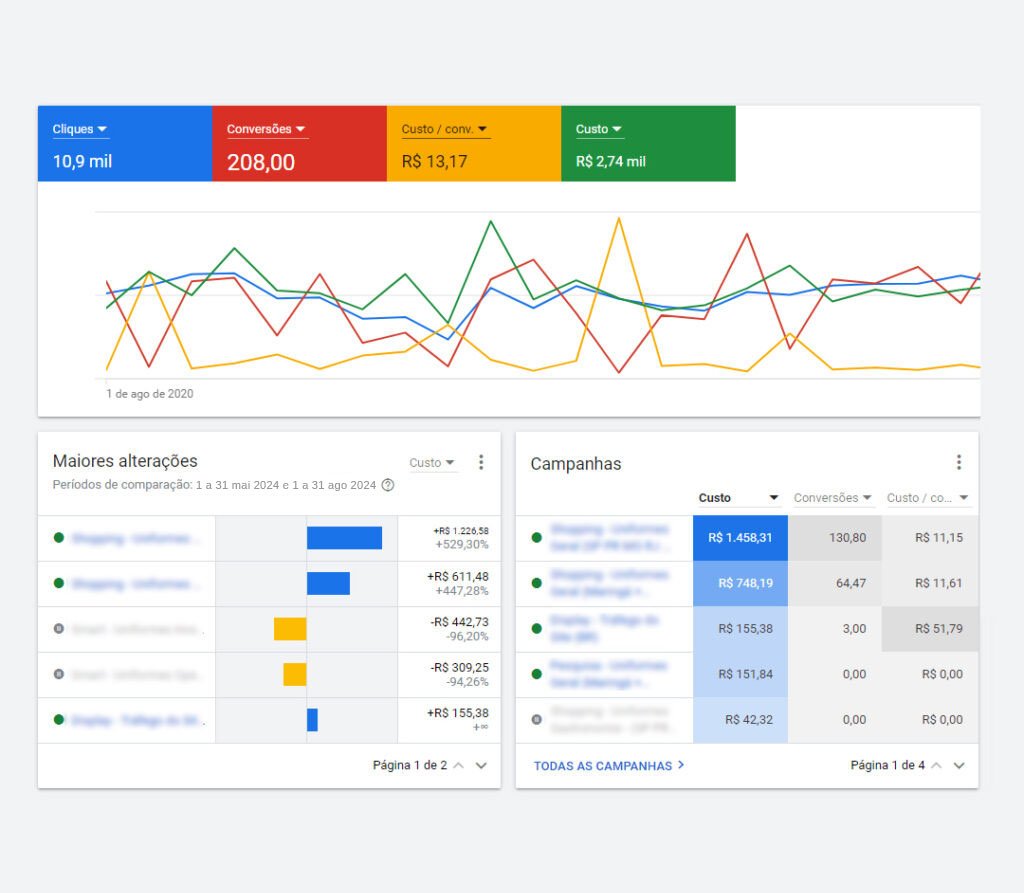Viewport: 1024px width, 893px height.
Task: Click the 64,47 conversions cell
Action: pyautogui.click(x=835, y=583)
